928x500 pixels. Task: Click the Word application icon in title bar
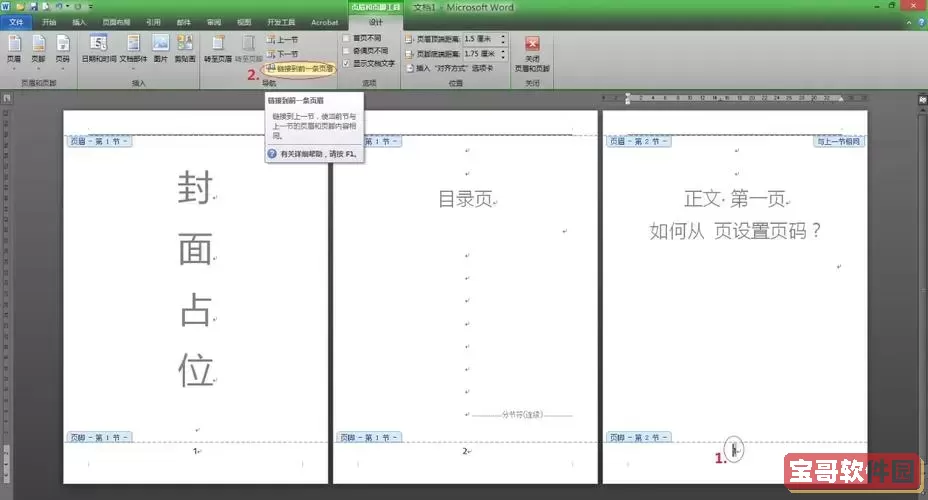coord(6,7)
